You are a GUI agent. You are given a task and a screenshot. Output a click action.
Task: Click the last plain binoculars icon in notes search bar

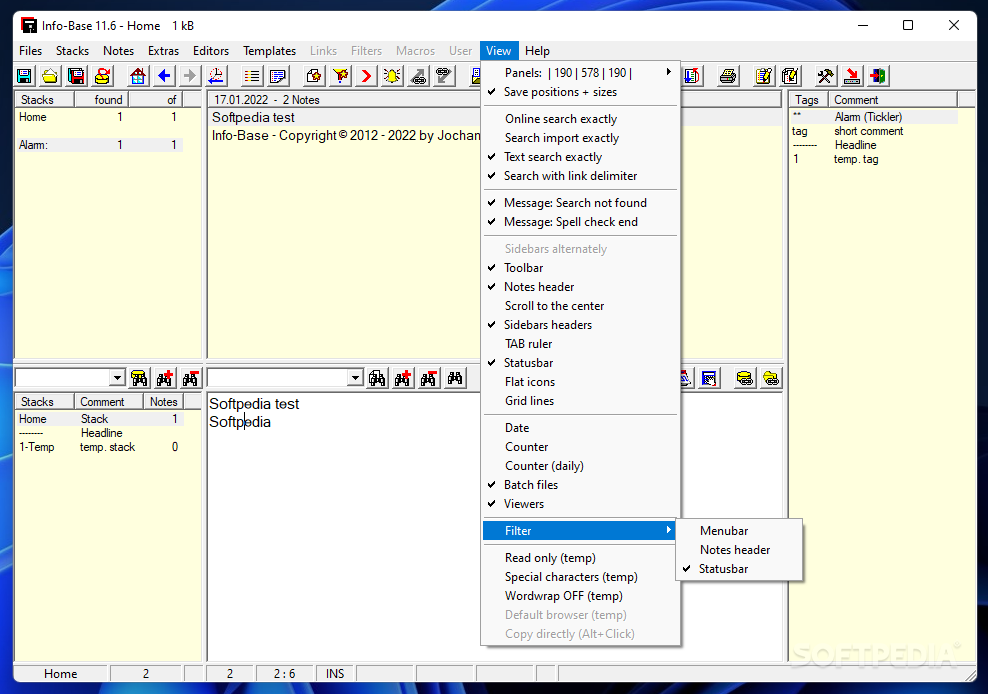[455, 378]
